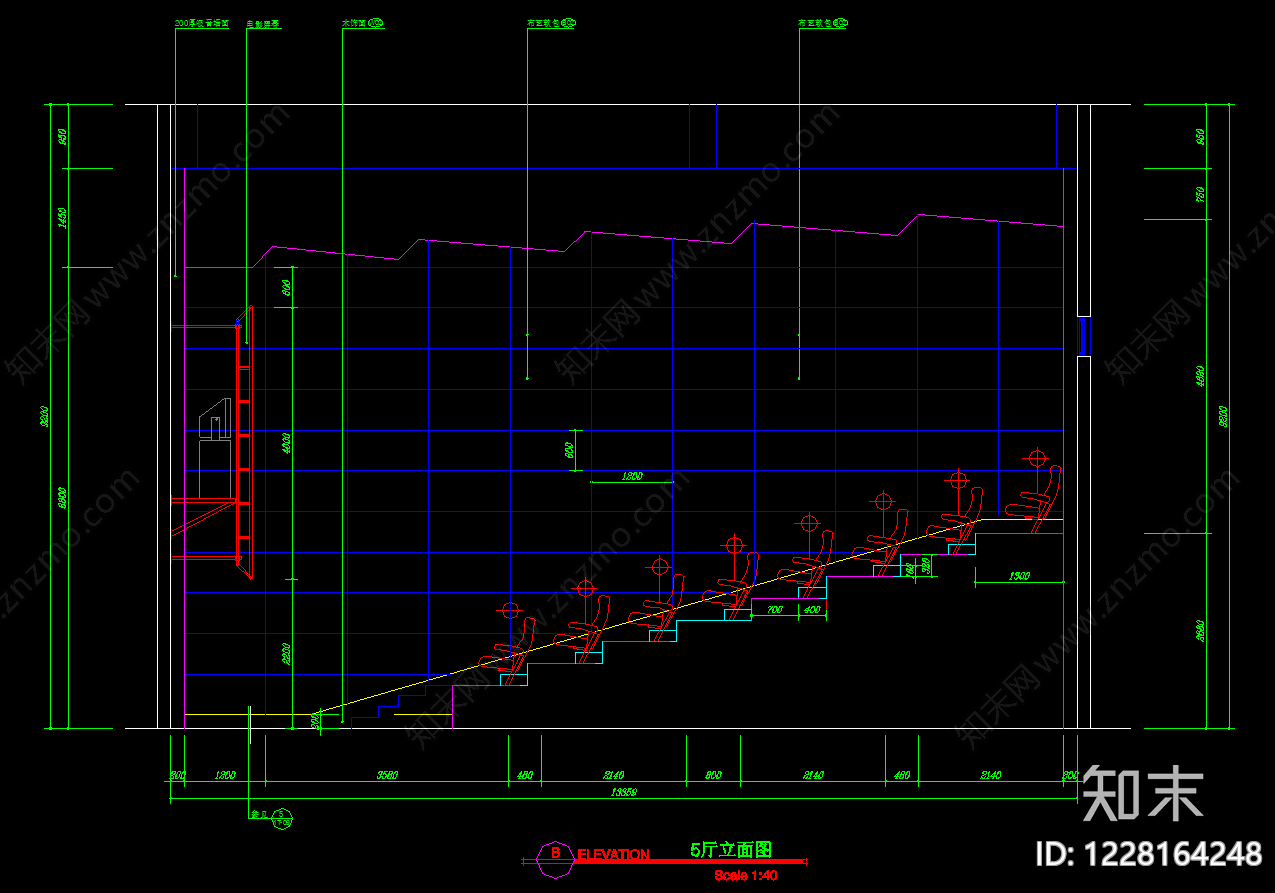Click the 750 dimension on right side
The image size is (1275, 893).
point(1200,194)
